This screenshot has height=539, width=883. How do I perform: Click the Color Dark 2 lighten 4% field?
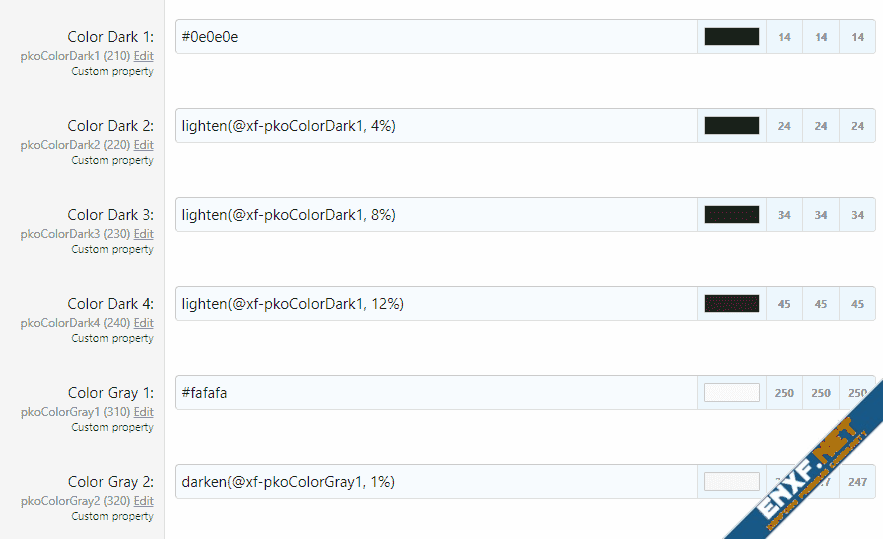[435, 126]
